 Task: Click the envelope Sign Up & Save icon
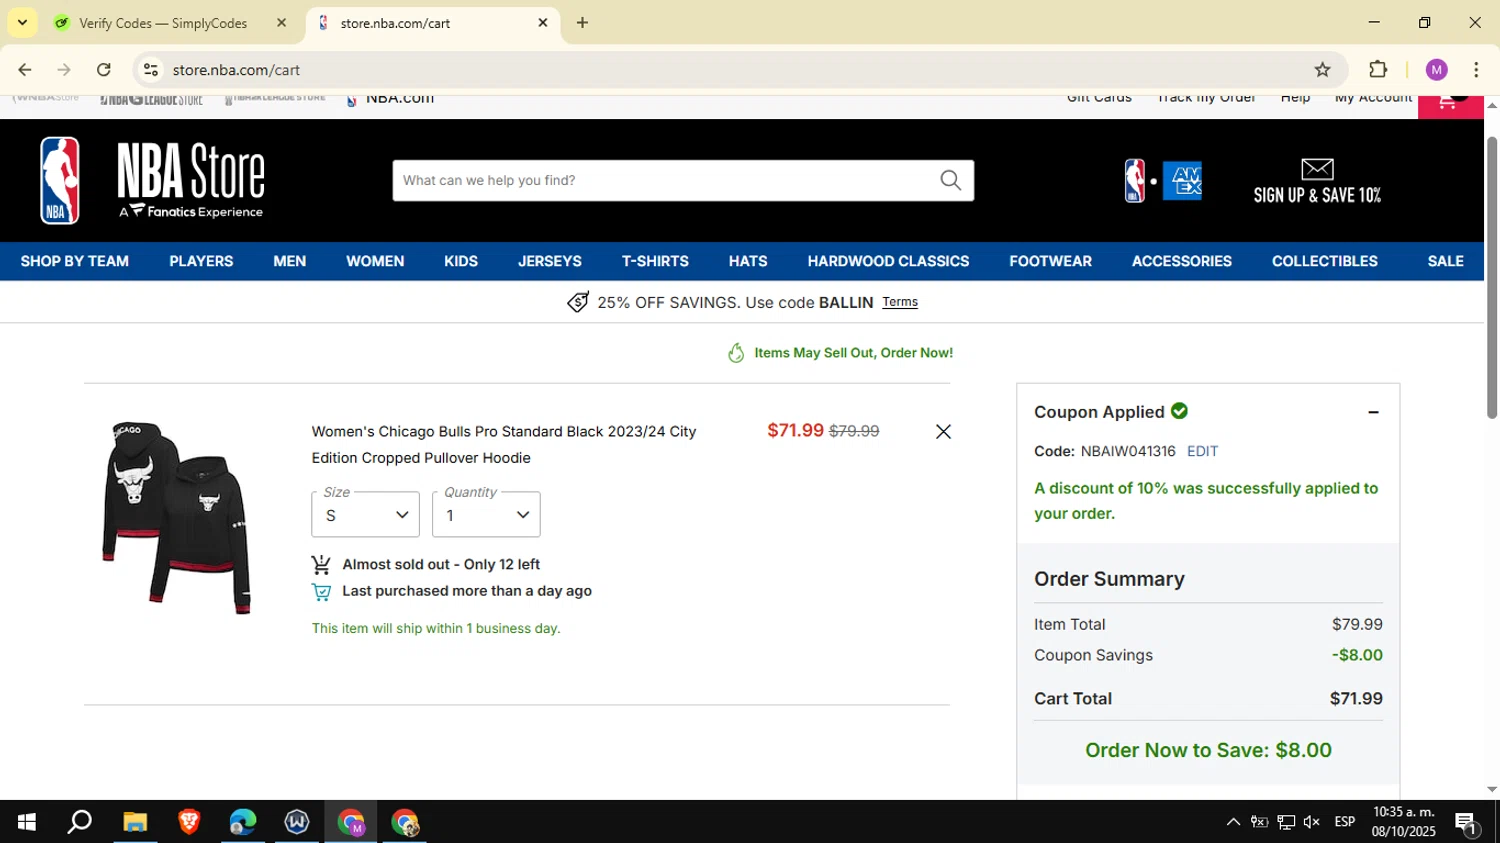point(1317,169)
